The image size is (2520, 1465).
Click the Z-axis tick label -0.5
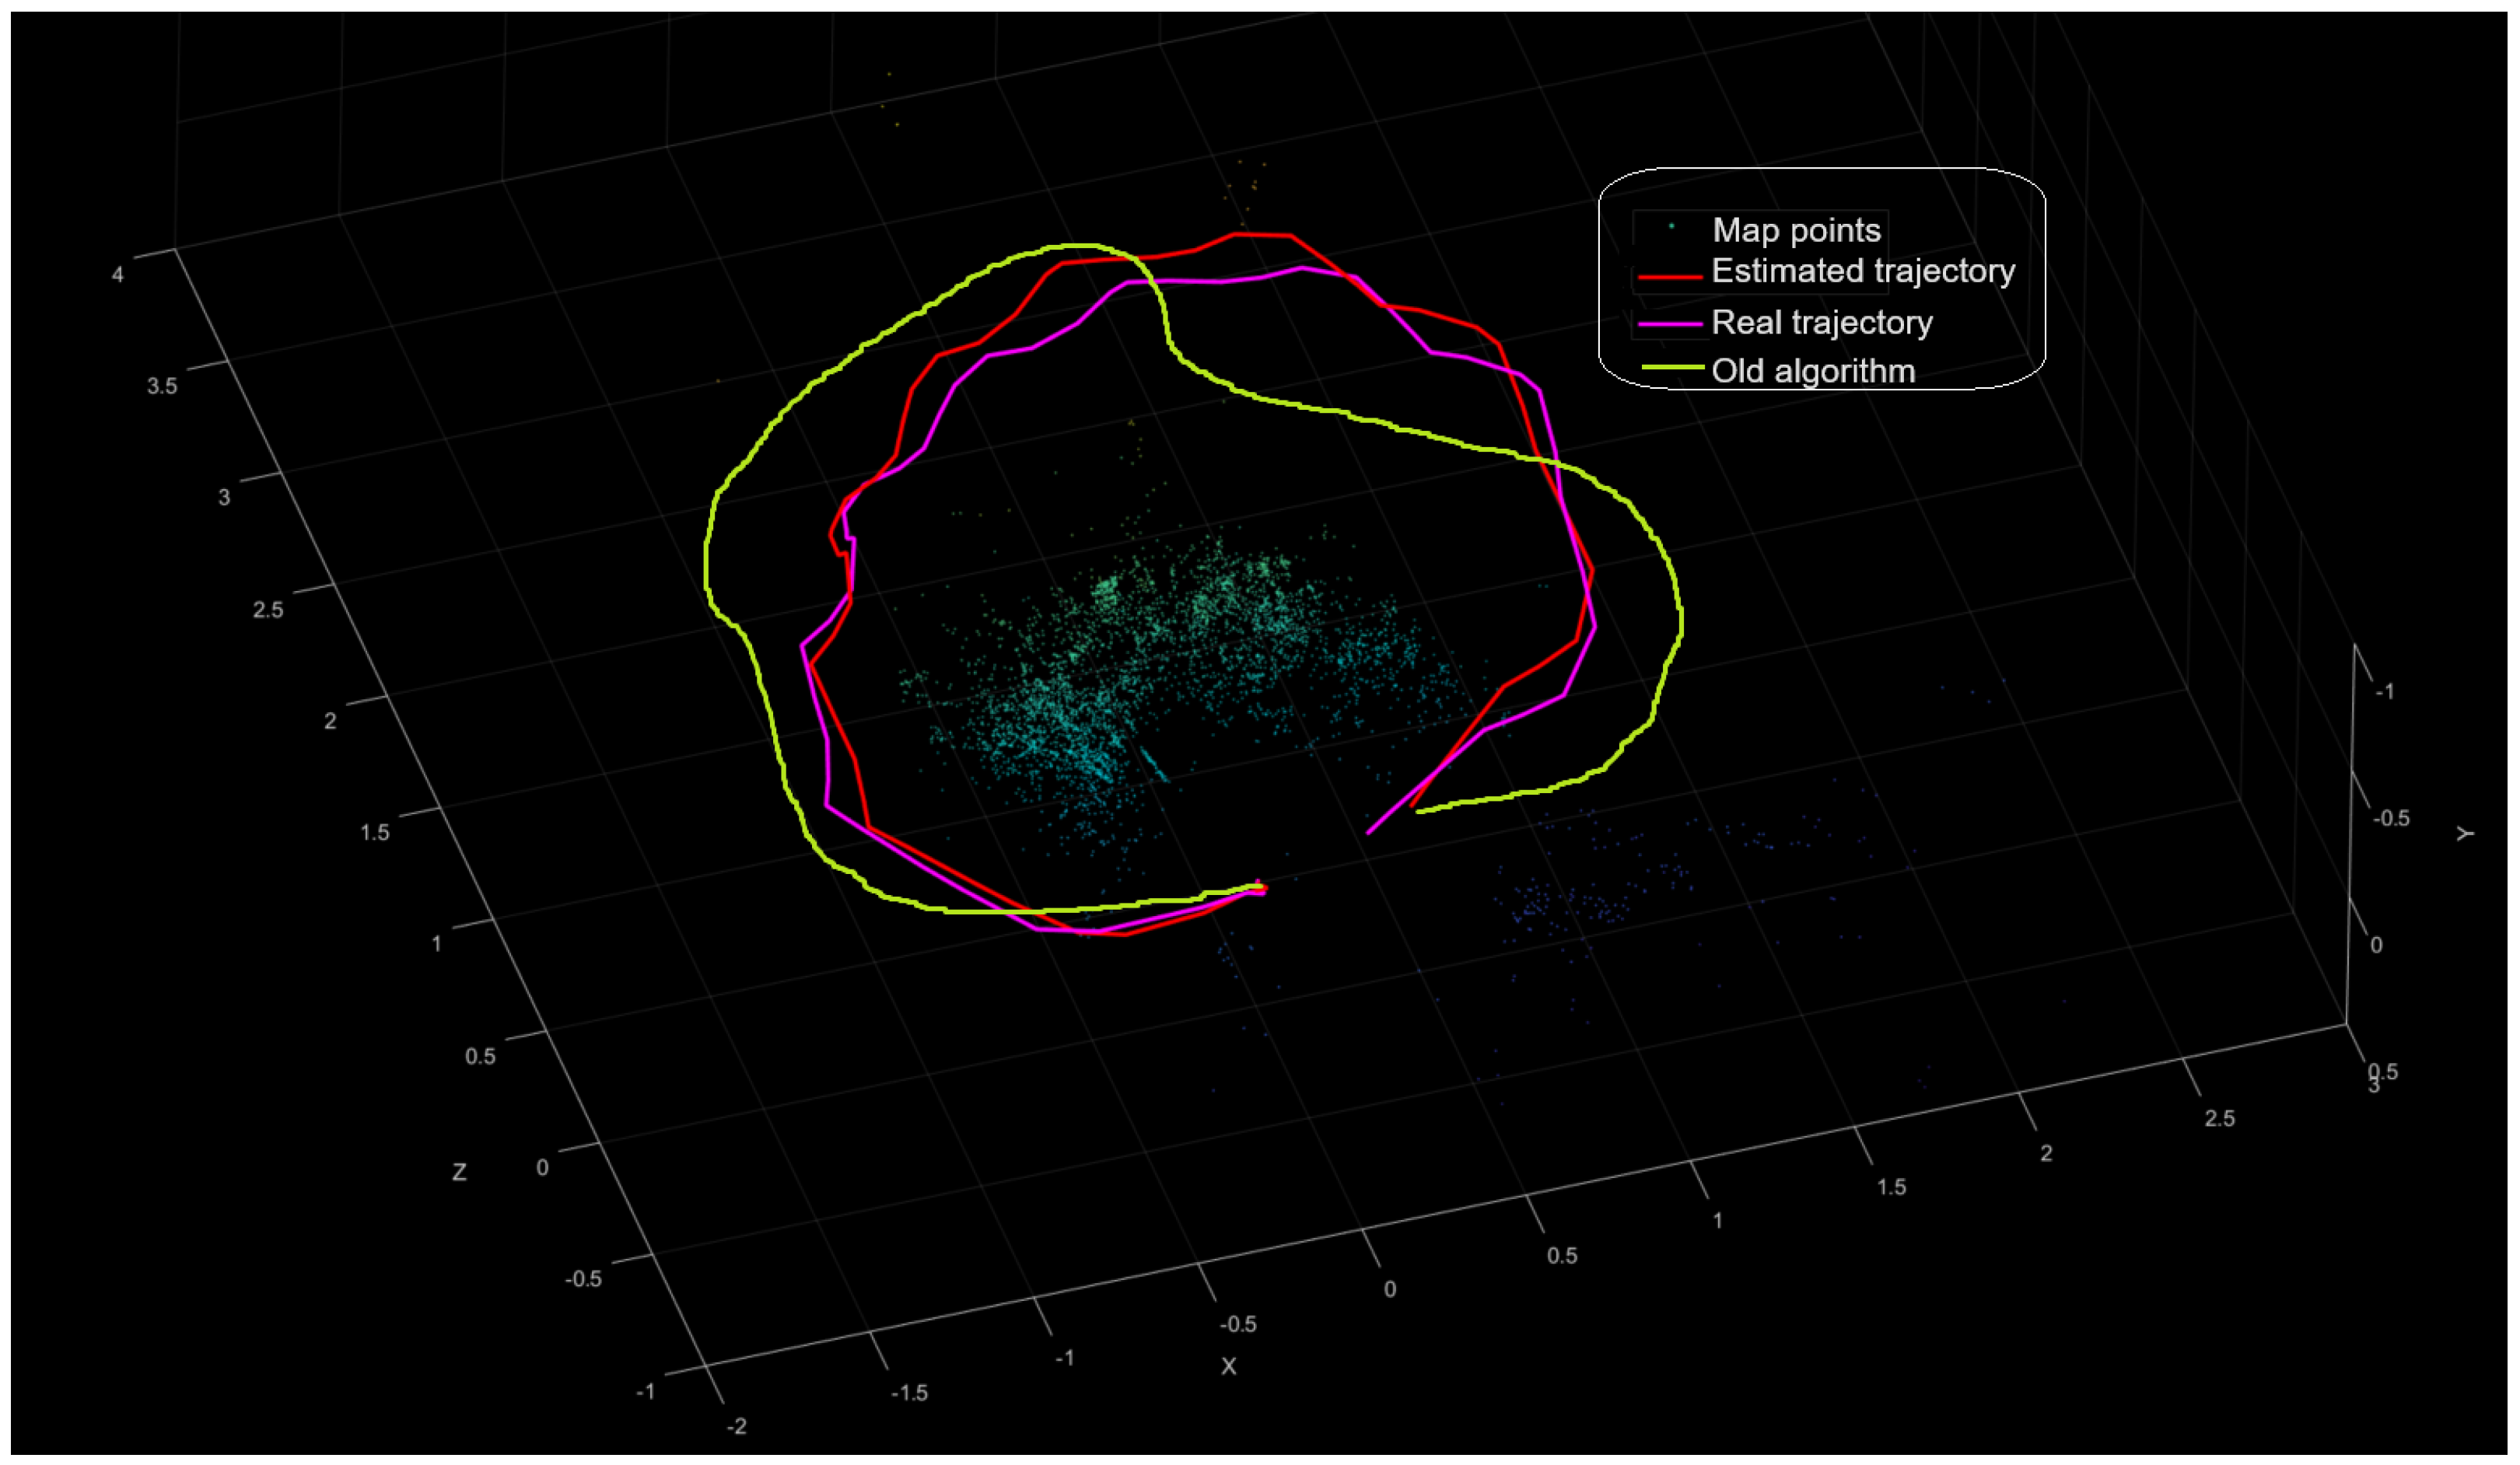pyautogui.click(x=583, y=1278)
